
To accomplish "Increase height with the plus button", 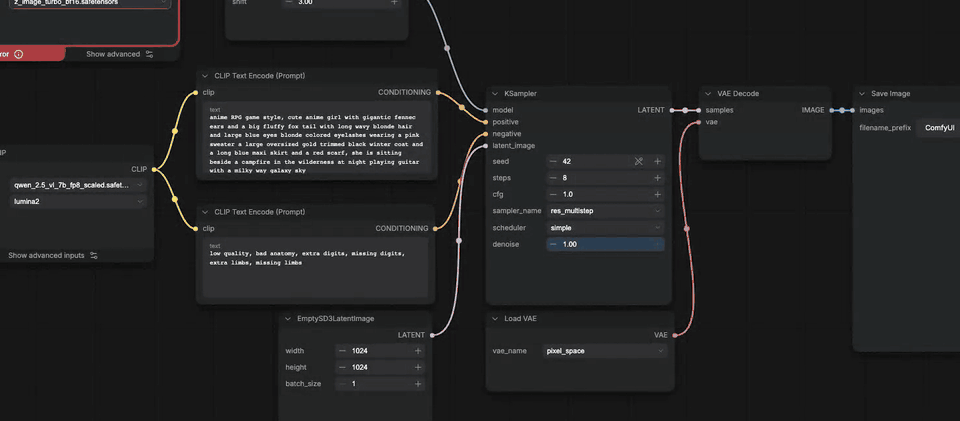I will 418,368.
